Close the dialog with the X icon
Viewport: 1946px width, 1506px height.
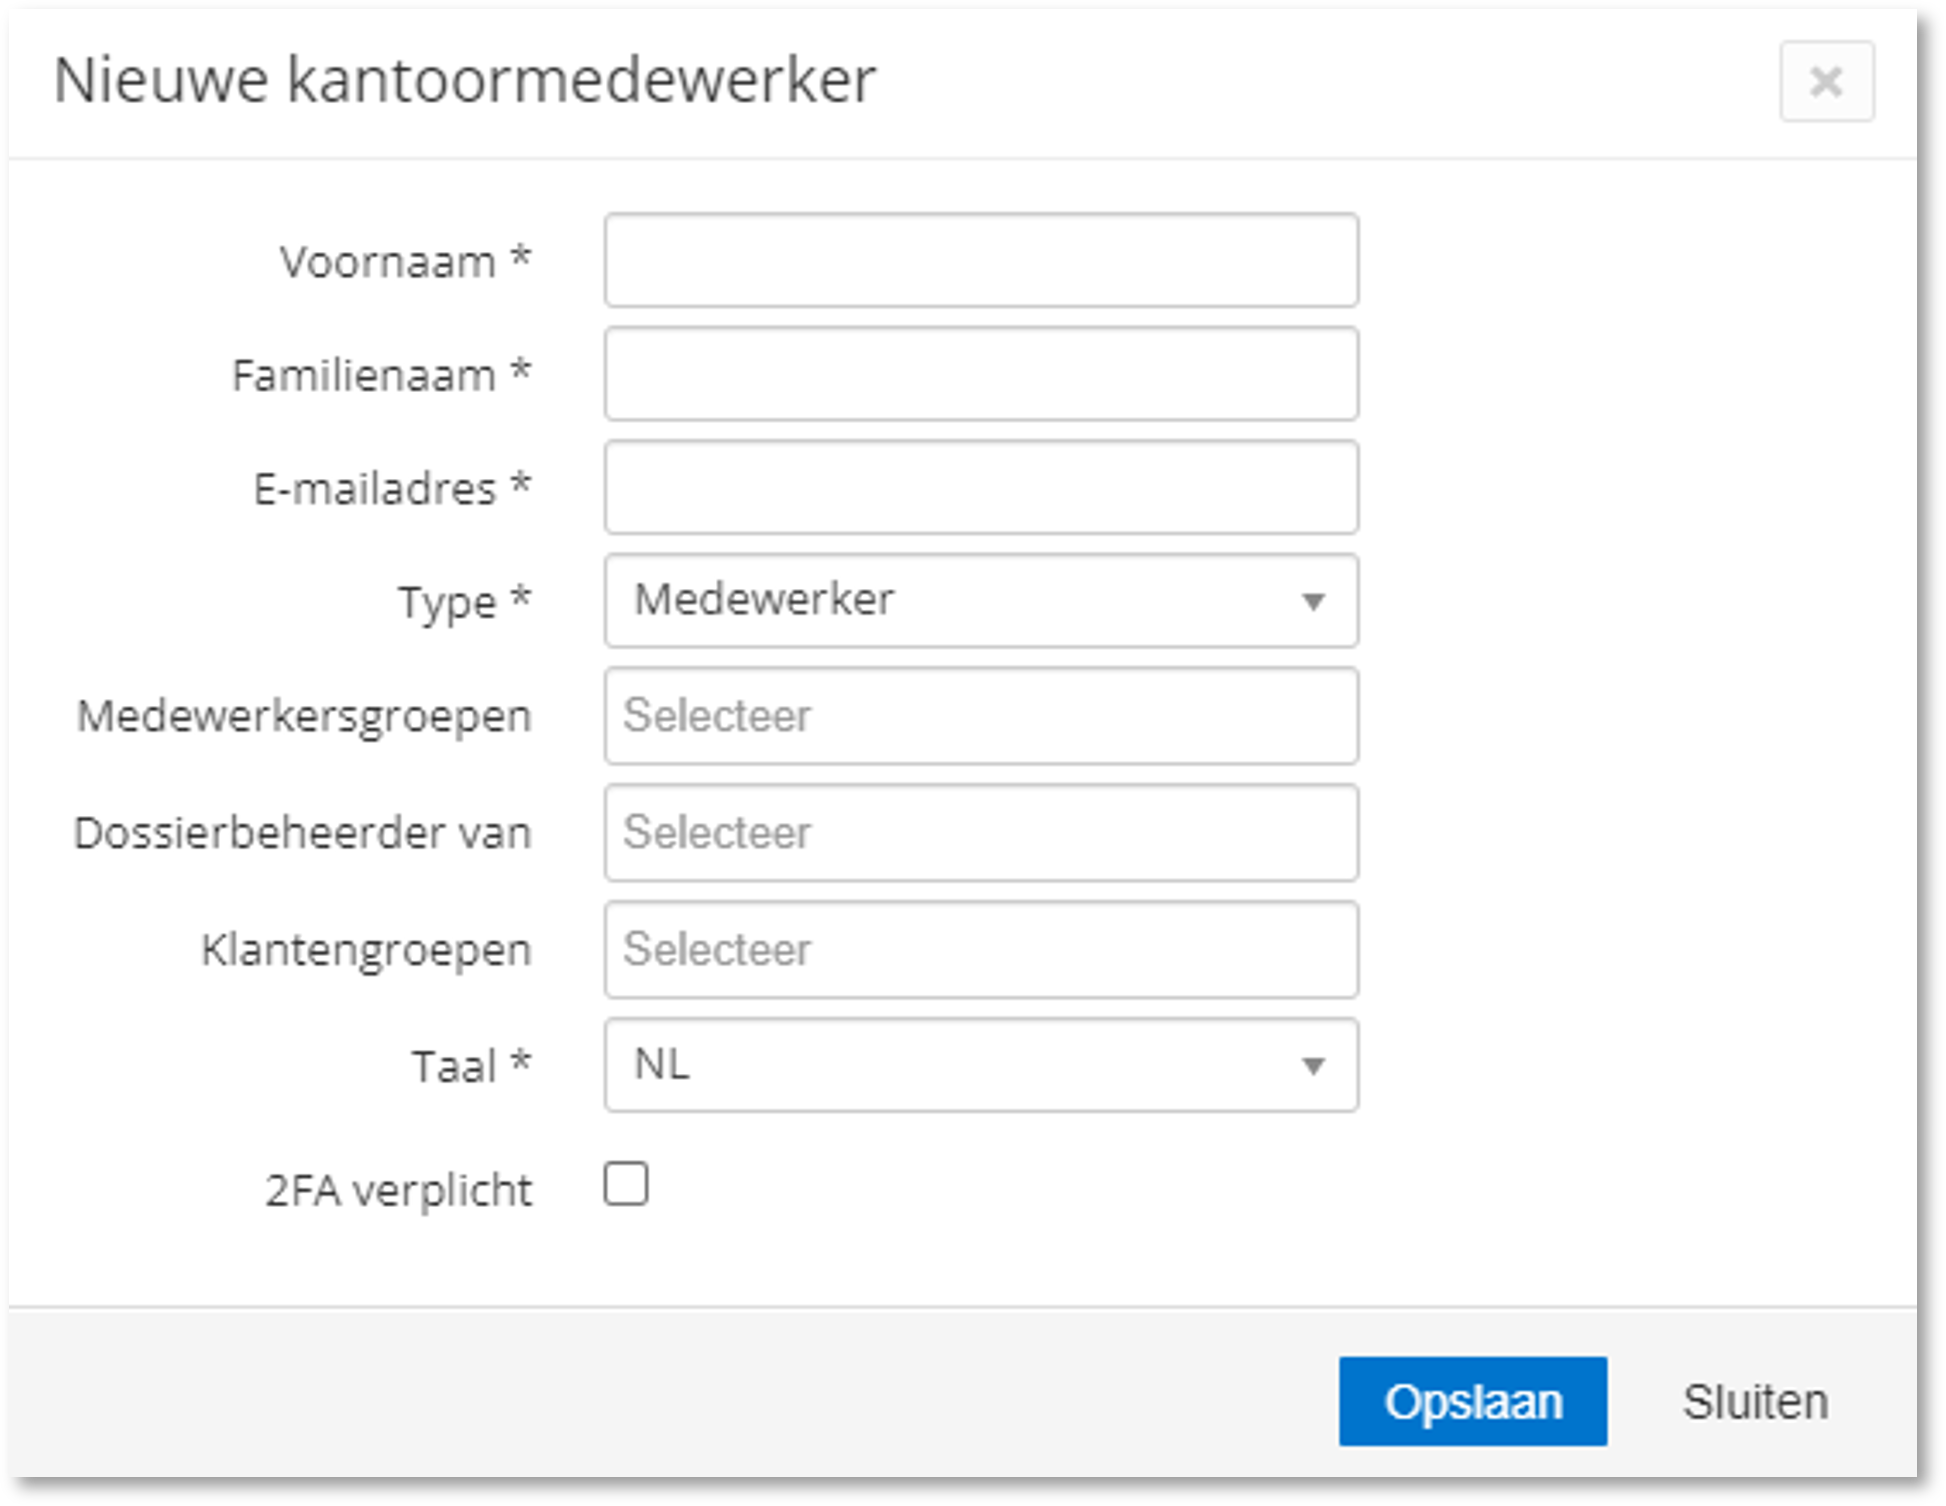click(x=1826, y=81)
